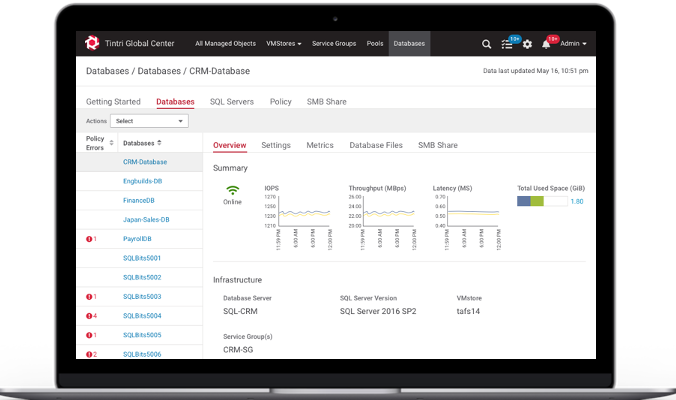Open the SQLBits5006 database
The height and width of the screenshot is (400, 676).
(142, 354)
